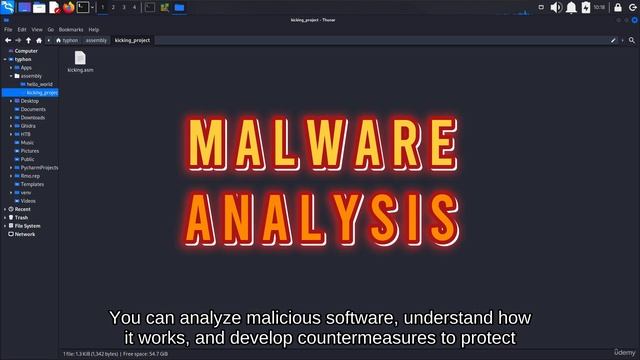Open the file manager launcher in panel

coord(39,7)
